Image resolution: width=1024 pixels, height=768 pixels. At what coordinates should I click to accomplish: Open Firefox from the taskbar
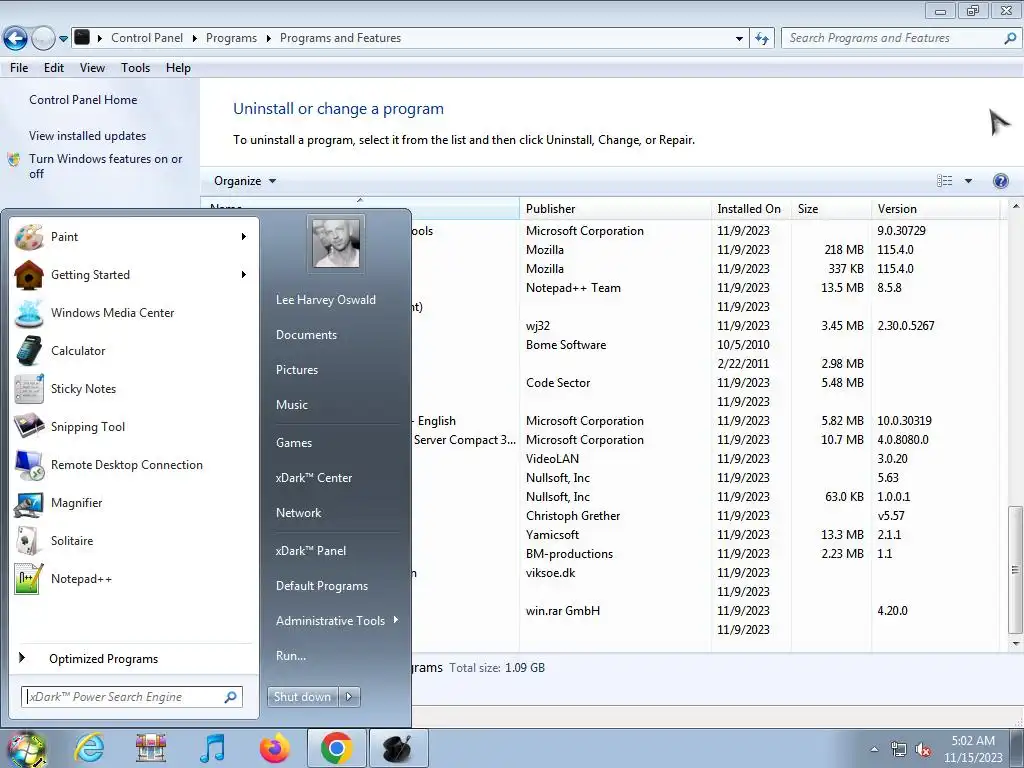click(x=274, y=748)
